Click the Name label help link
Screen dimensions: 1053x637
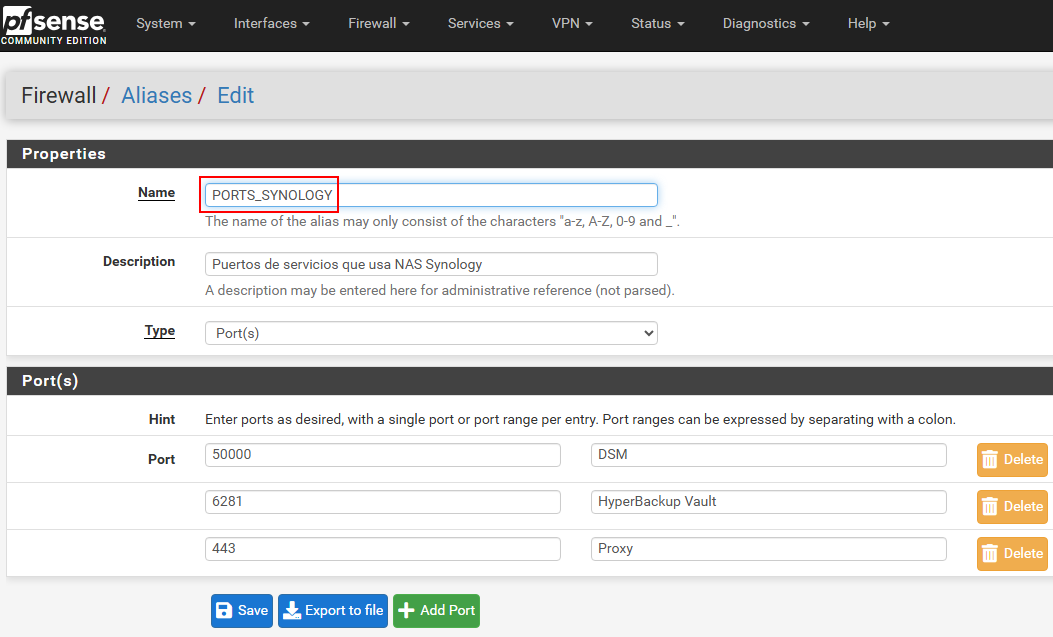[x=156, y=193]
